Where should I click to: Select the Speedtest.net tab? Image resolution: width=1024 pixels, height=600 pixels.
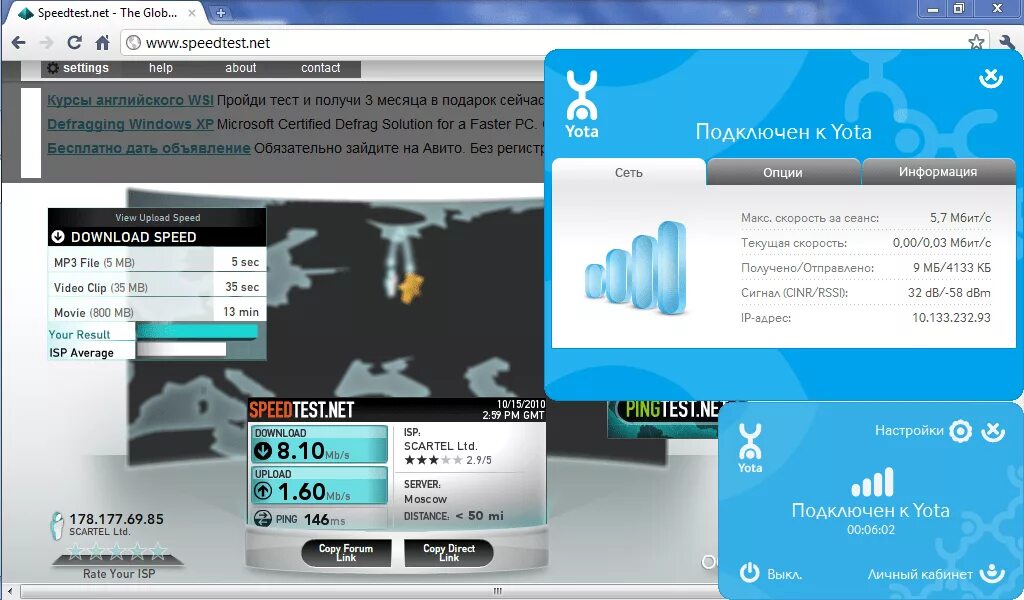(x=104, y=12)
